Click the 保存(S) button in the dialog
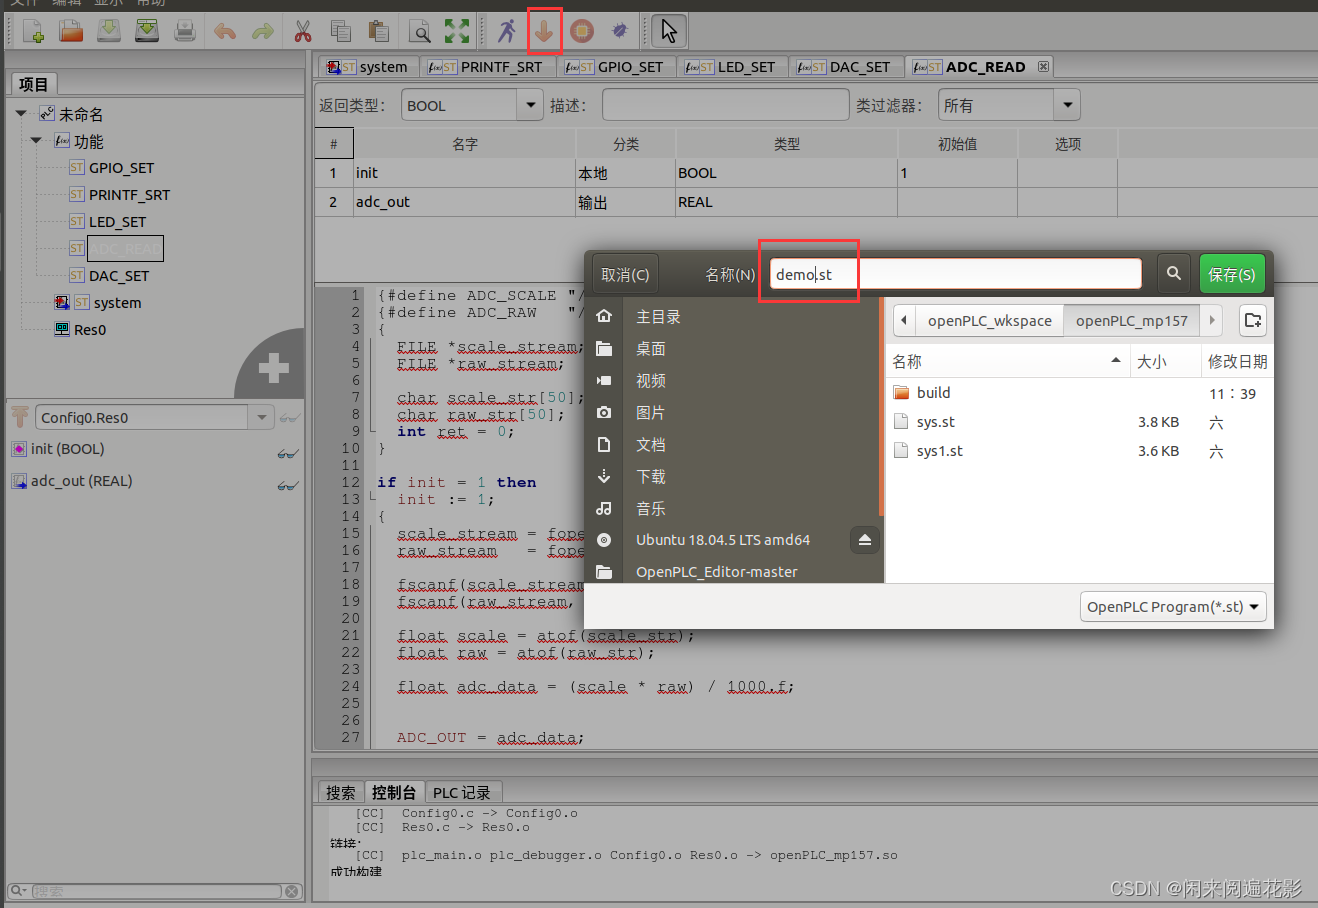Image resolution: width=1318 pixels, height=908 pixels. coord(1231,273)
